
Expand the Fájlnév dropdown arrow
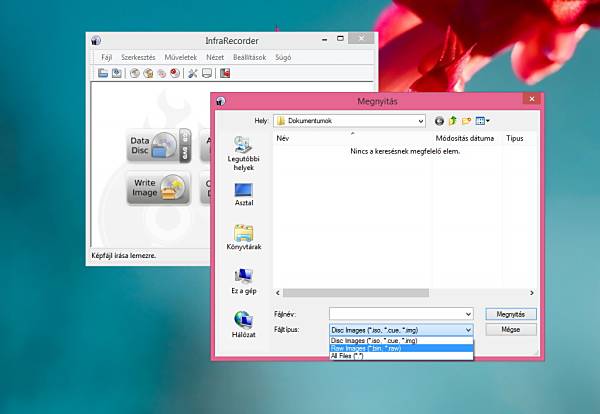[468, 314]
